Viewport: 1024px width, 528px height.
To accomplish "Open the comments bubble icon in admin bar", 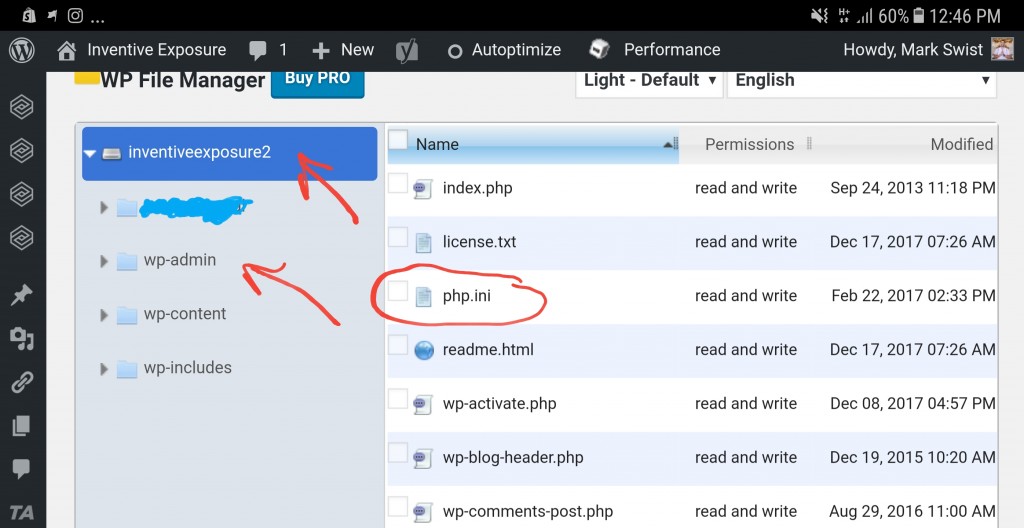I will (257, 50).
